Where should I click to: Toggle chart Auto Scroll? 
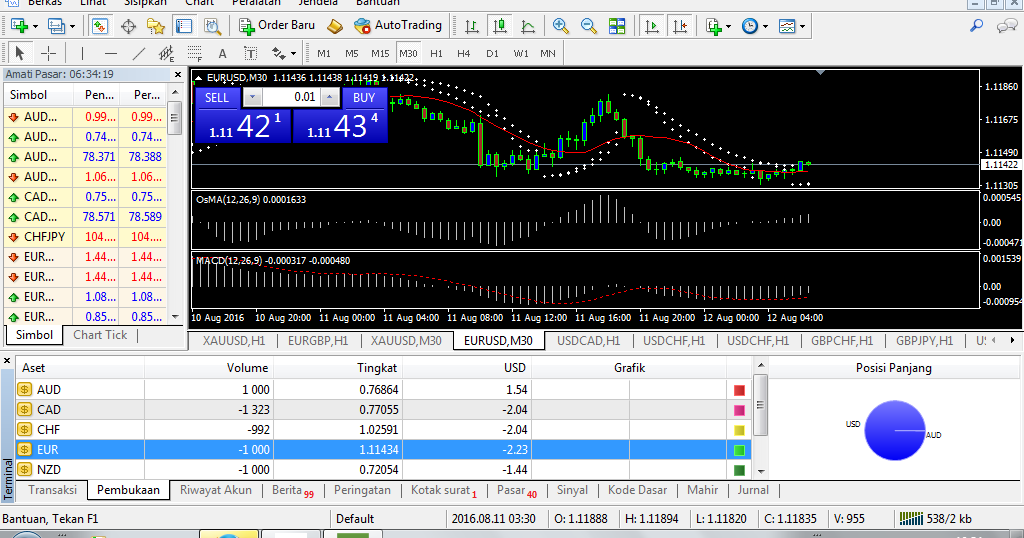click(652, 26)
